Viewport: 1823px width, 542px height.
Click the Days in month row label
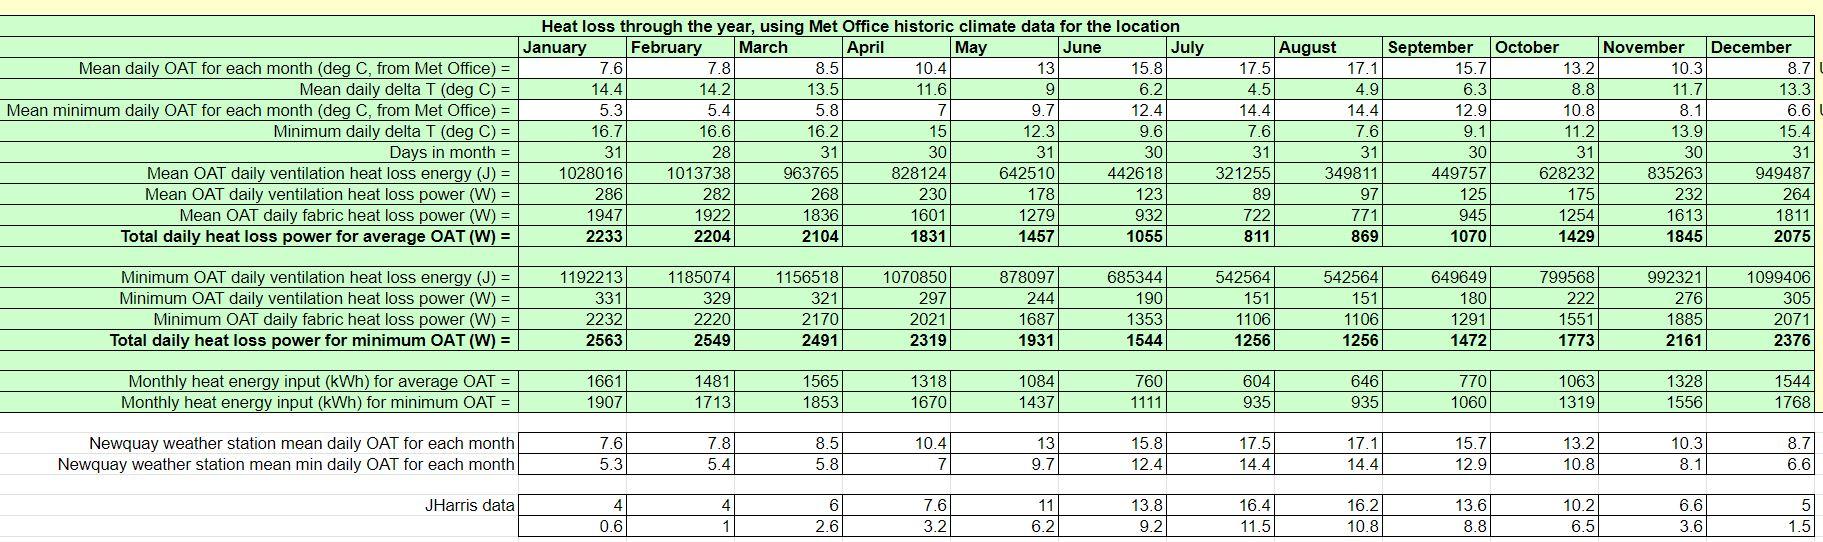tap(449, 152)
